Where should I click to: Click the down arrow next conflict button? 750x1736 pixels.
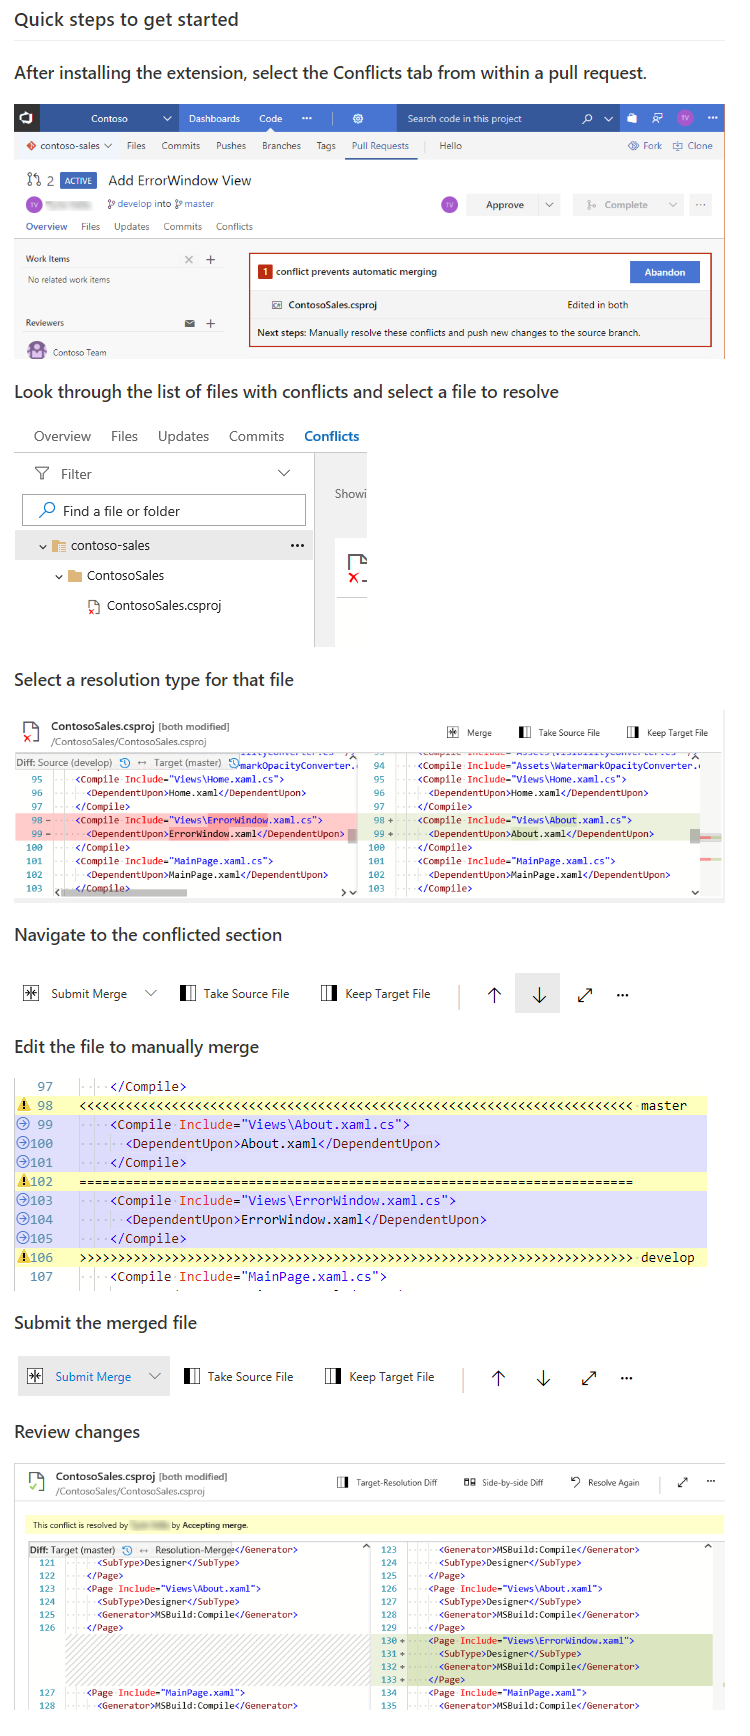539,994
